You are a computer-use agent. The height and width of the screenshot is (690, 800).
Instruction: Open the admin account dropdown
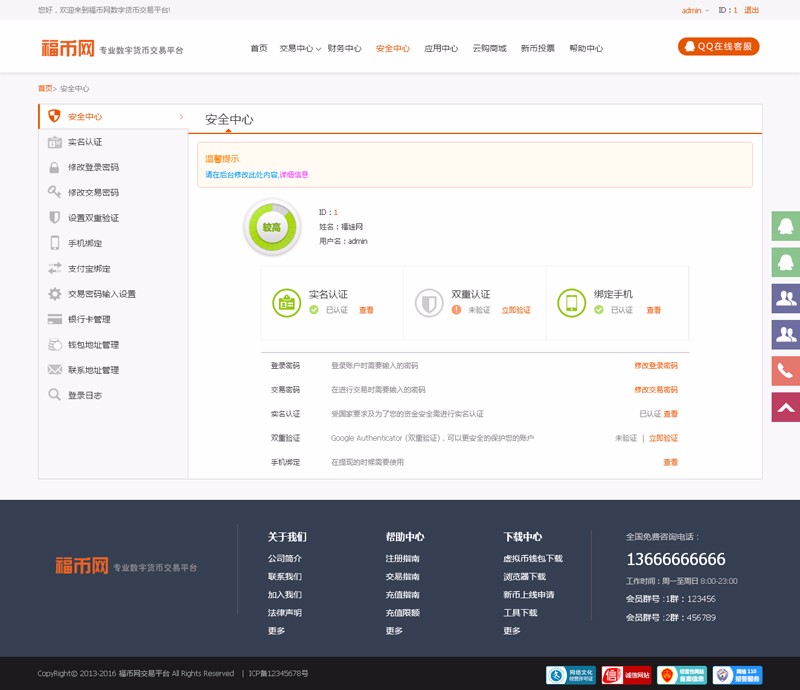point(695,10)
